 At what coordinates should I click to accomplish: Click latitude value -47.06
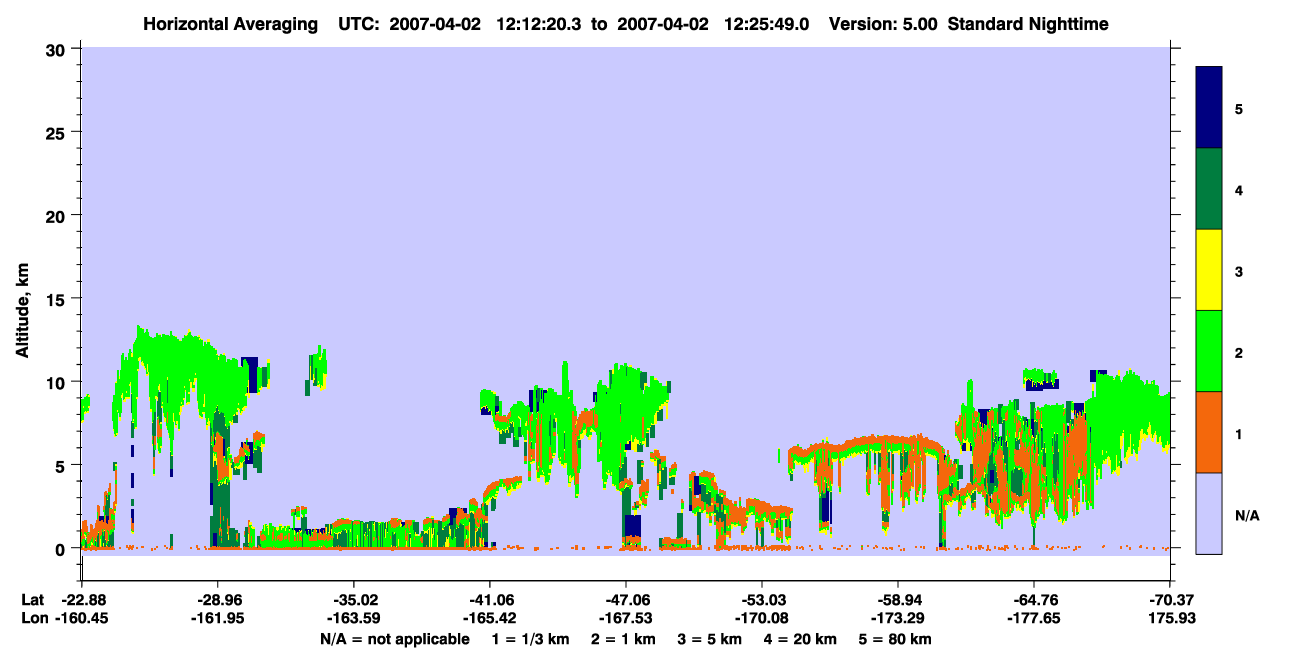[x=626, y=600]
